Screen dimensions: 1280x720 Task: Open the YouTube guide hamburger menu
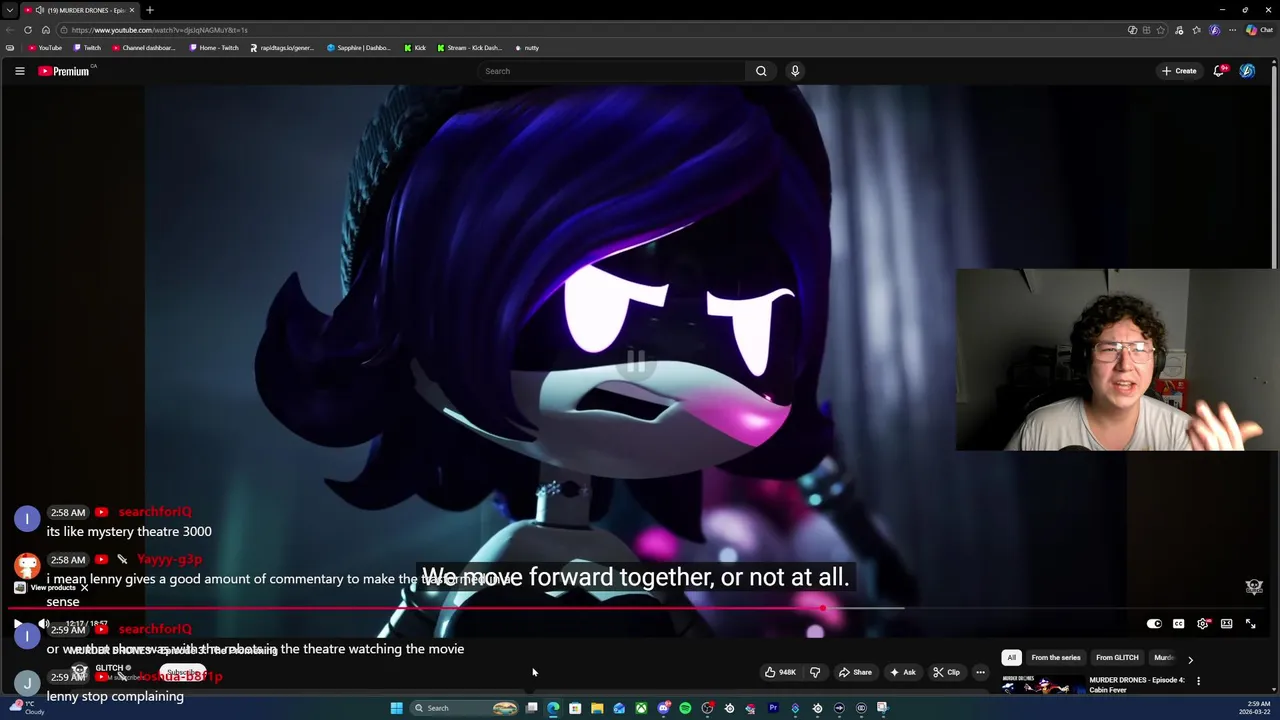[19, 71]
